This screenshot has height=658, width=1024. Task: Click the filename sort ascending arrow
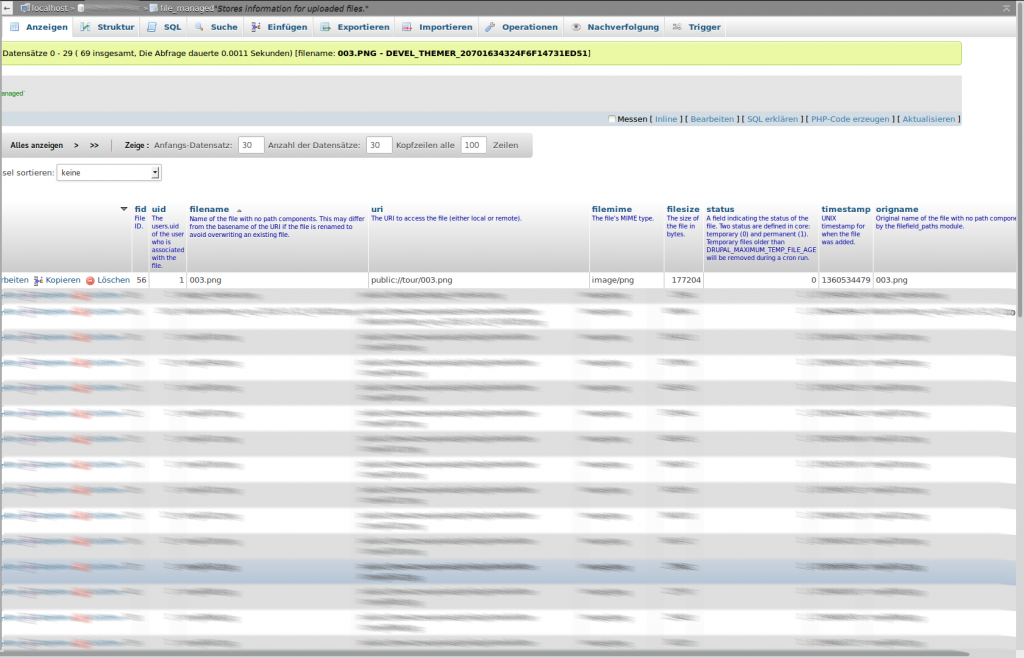[239, 210]
